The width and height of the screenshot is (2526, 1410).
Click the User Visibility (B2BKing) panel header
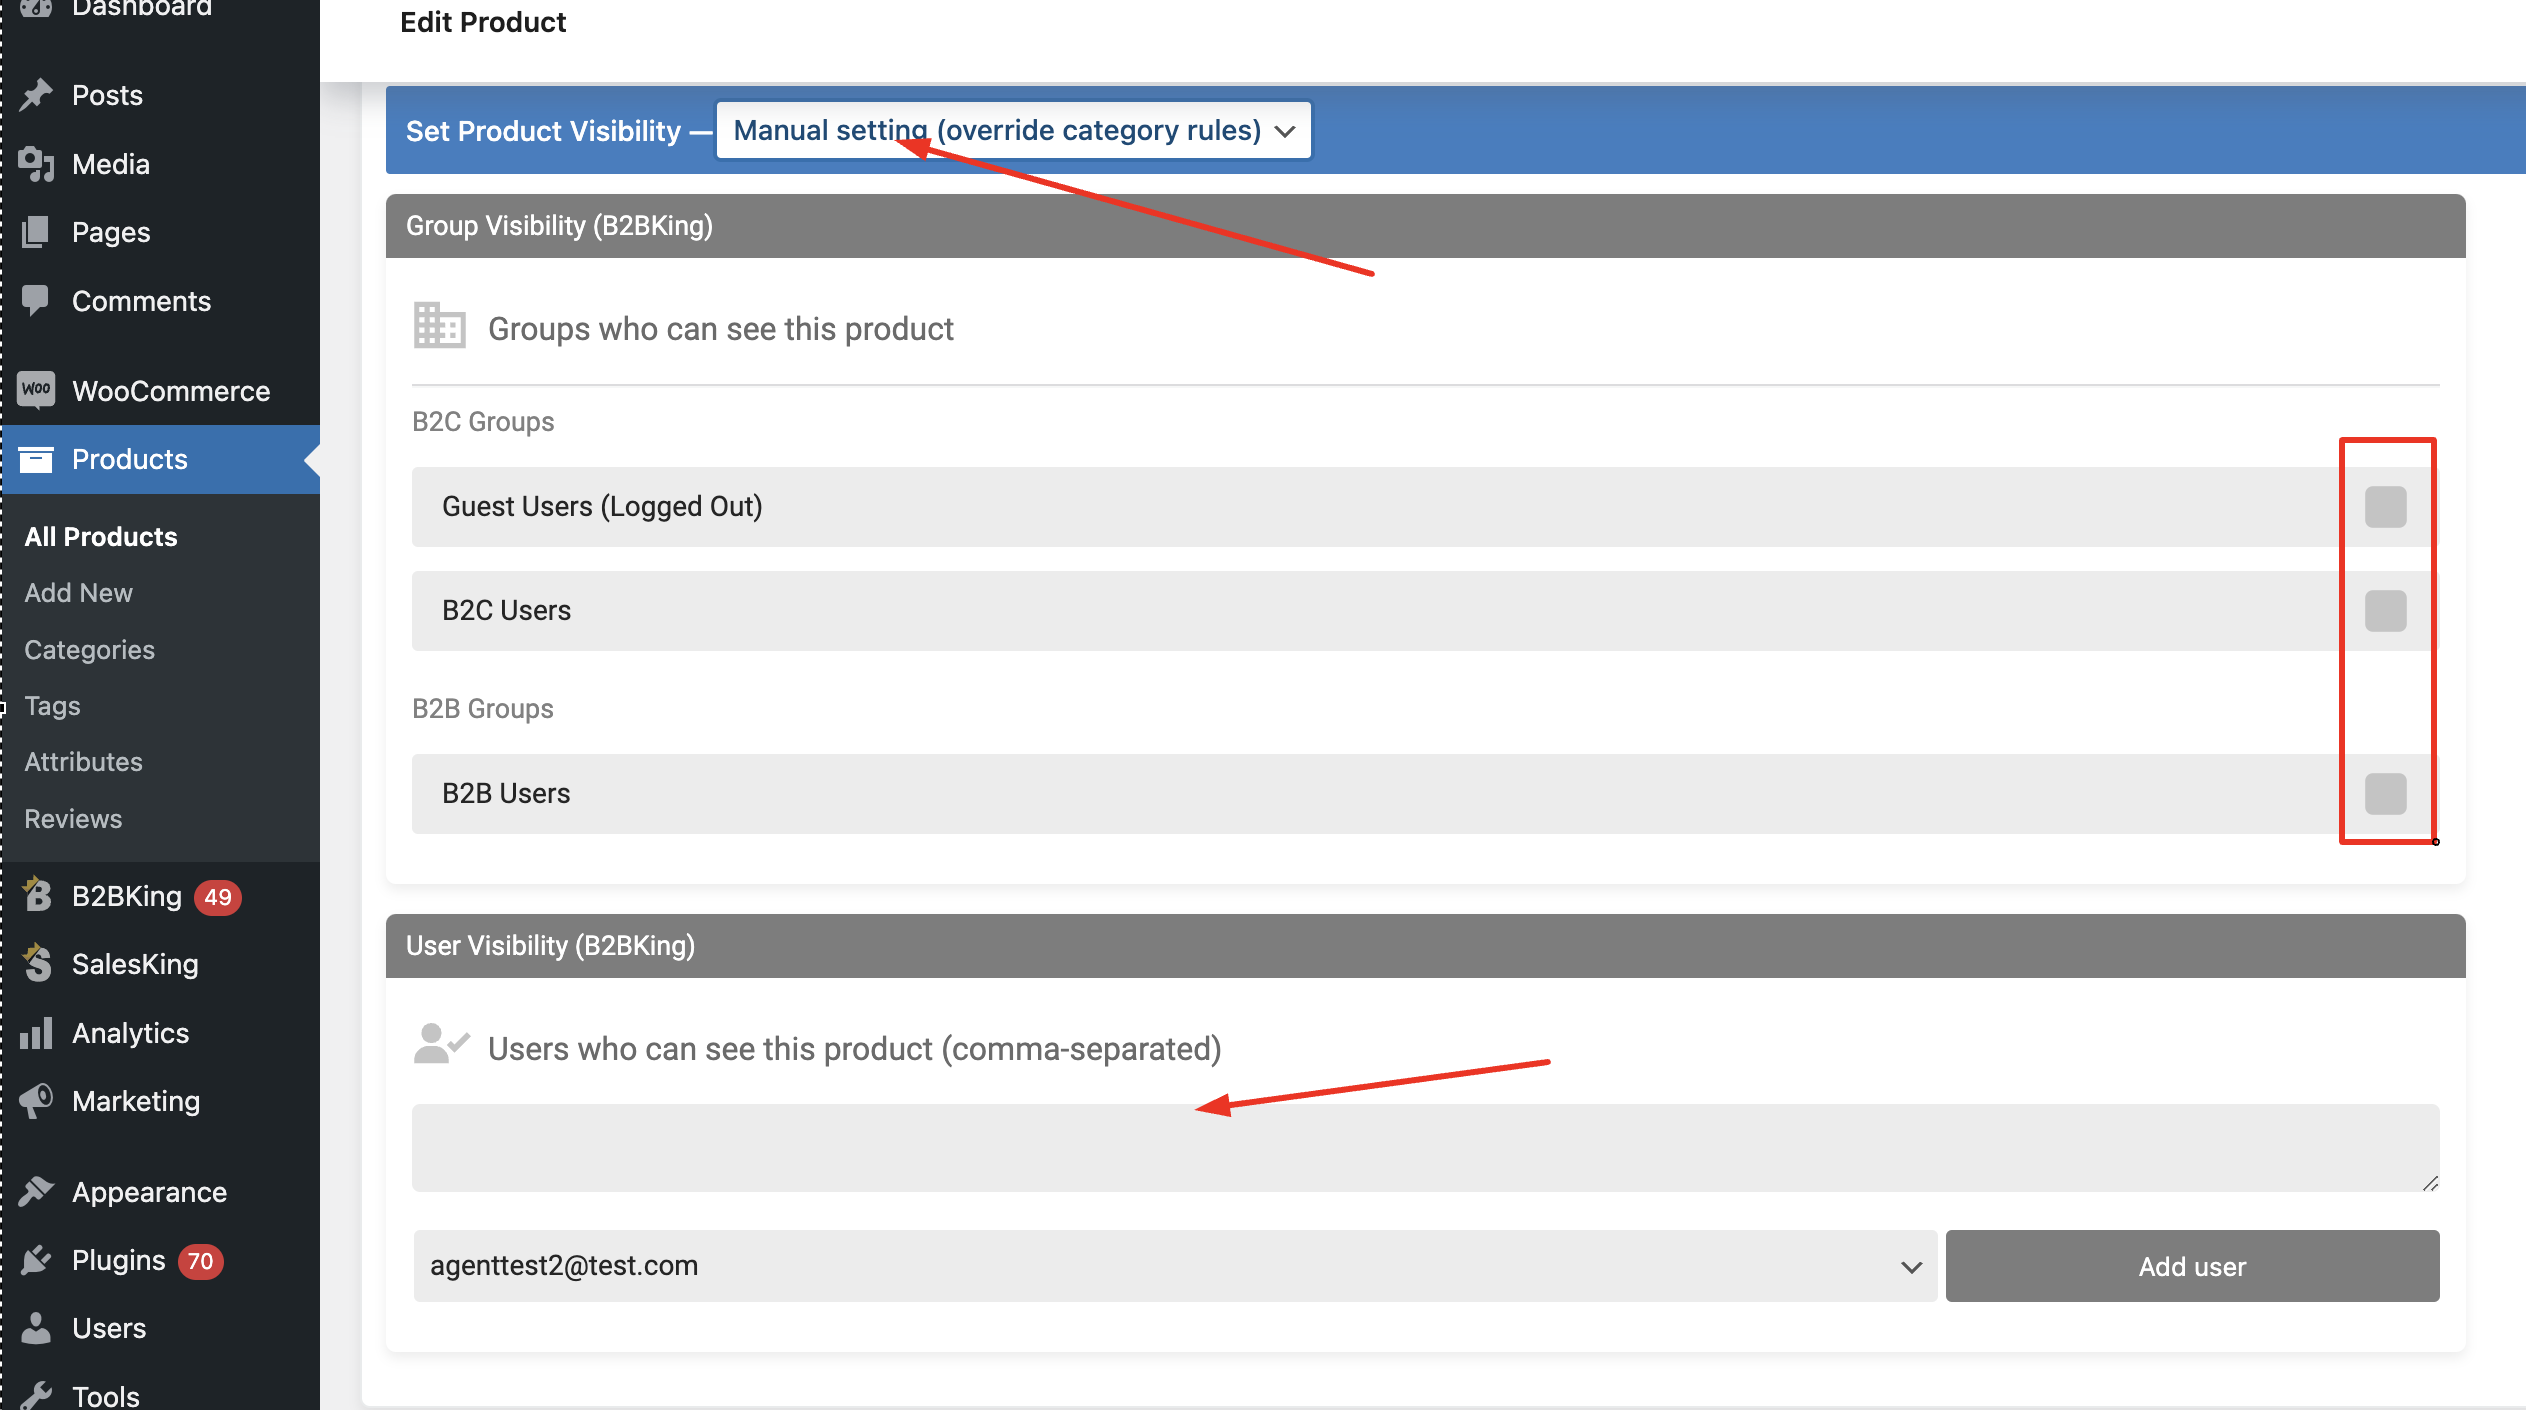pos(1425,946)
